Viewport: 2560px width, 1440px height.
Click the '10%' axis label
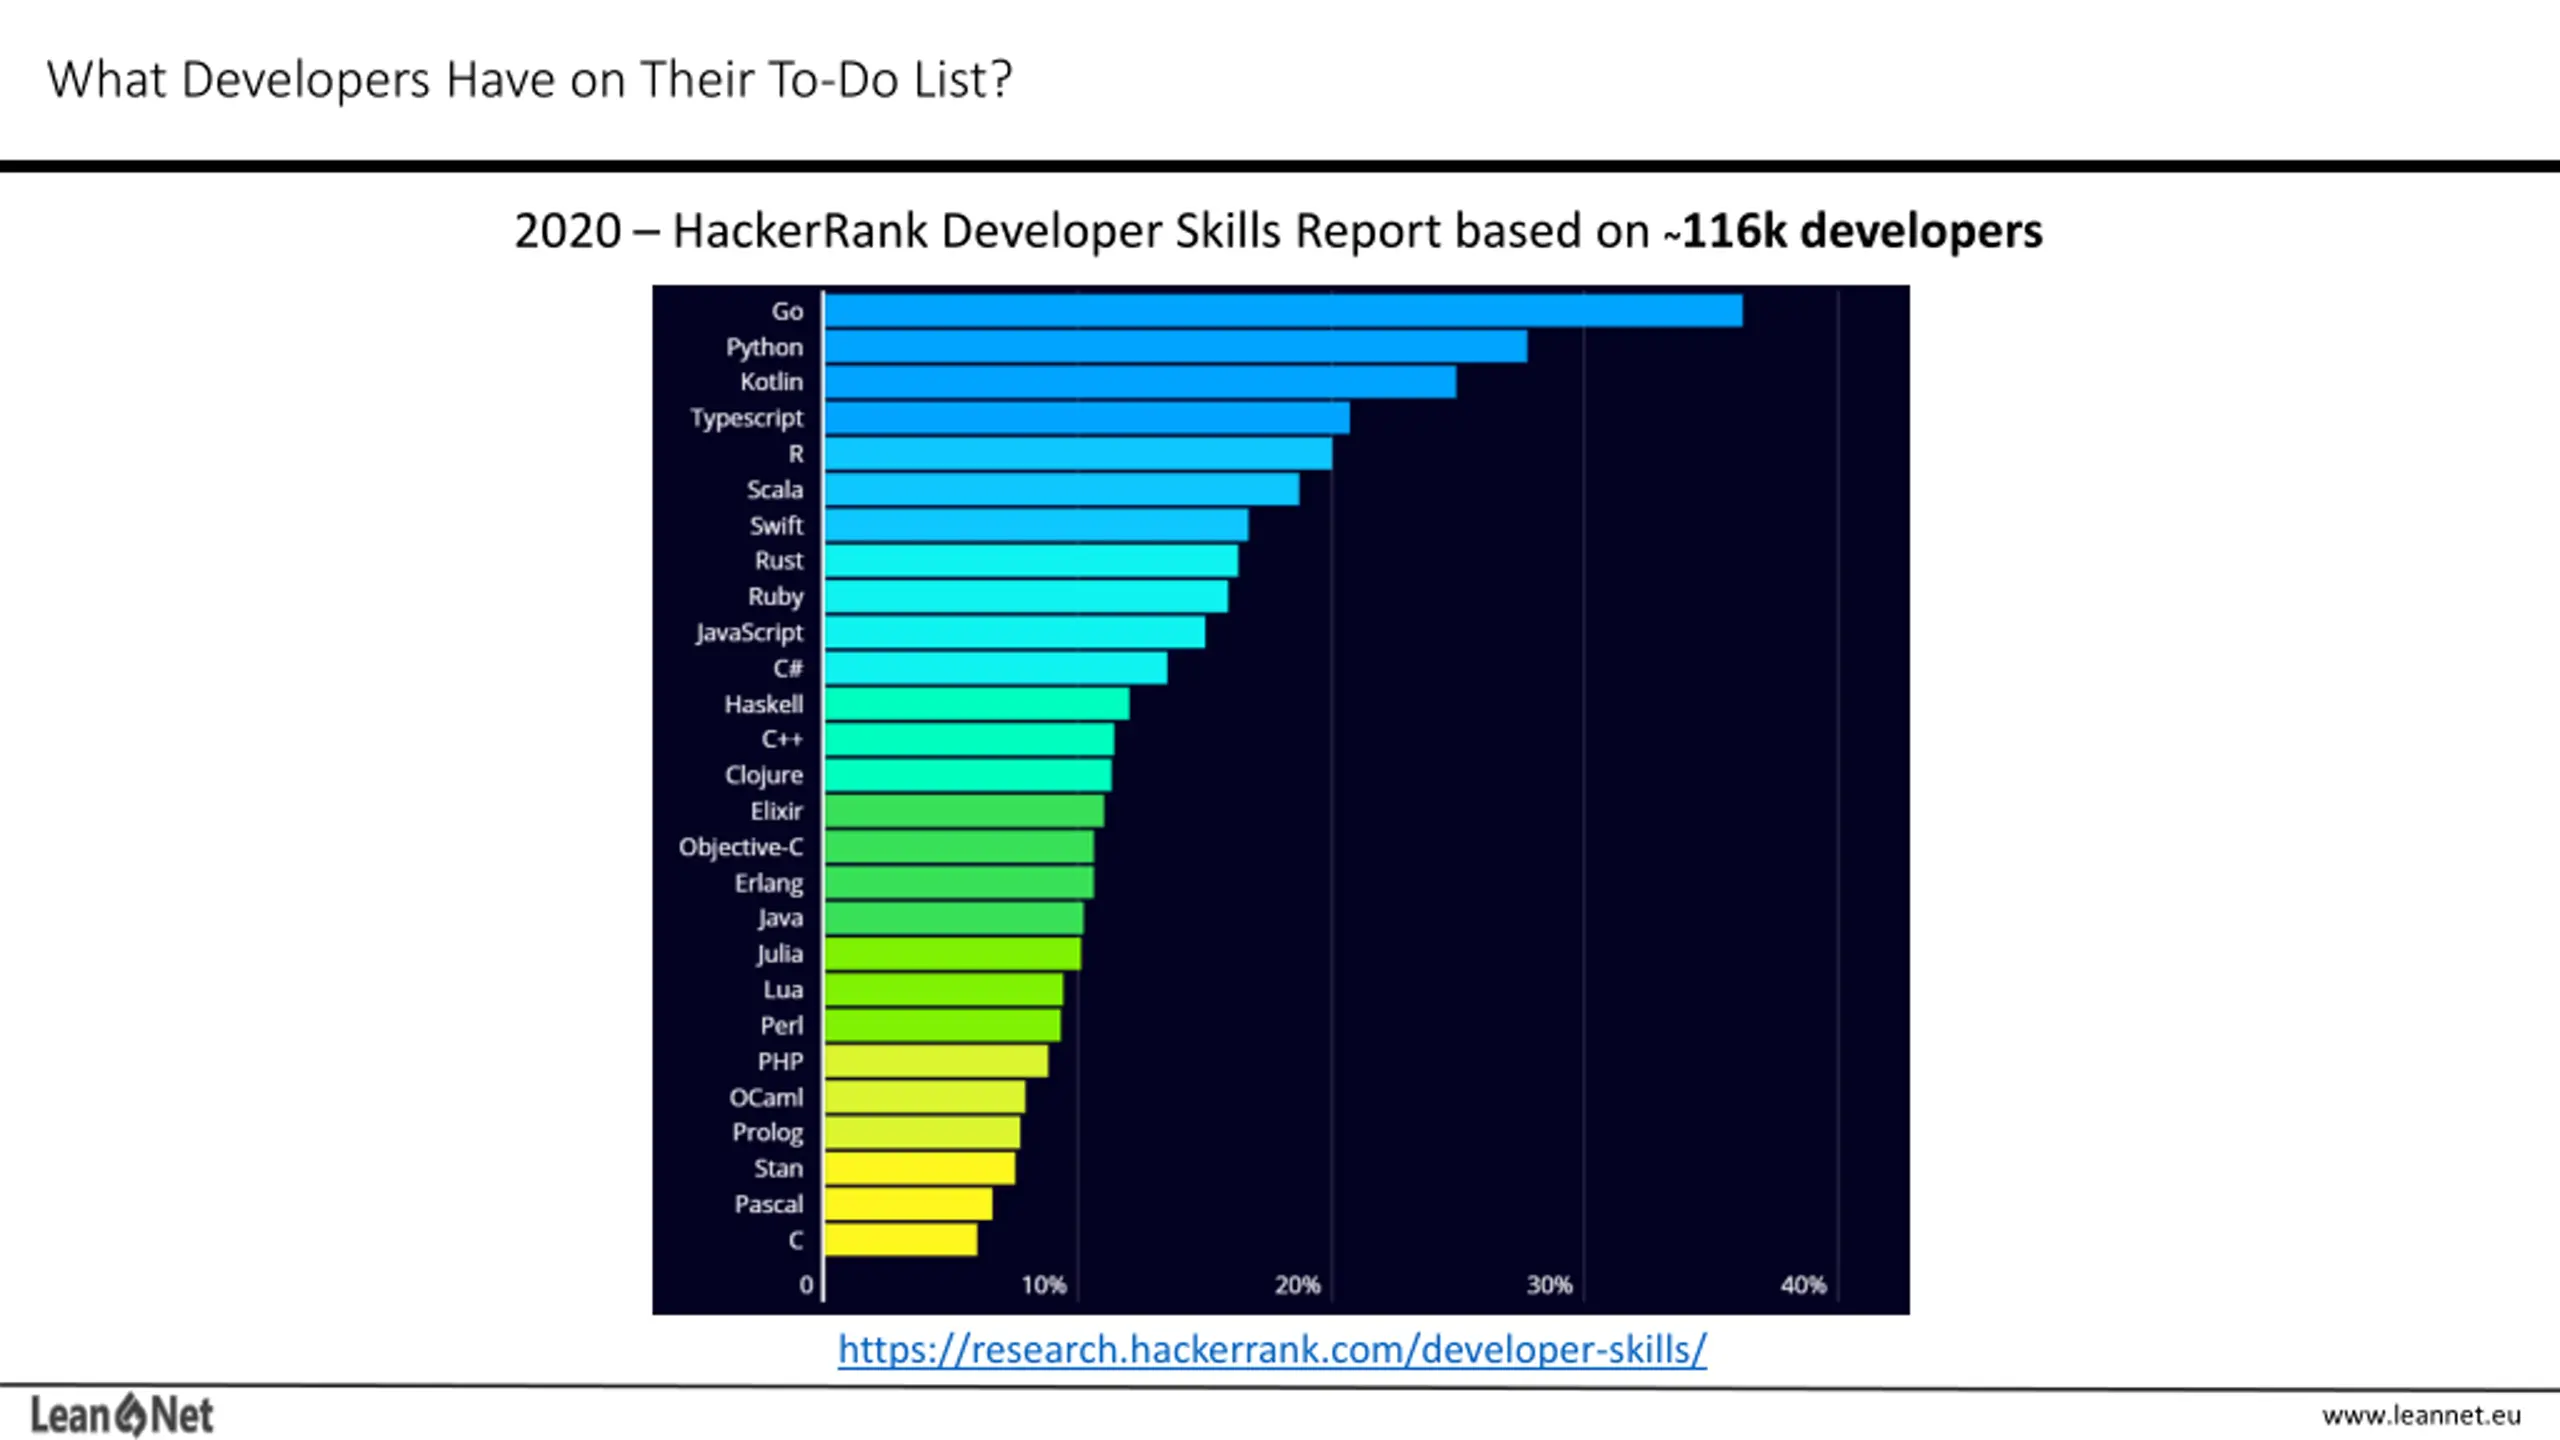coord(1043,1286)
